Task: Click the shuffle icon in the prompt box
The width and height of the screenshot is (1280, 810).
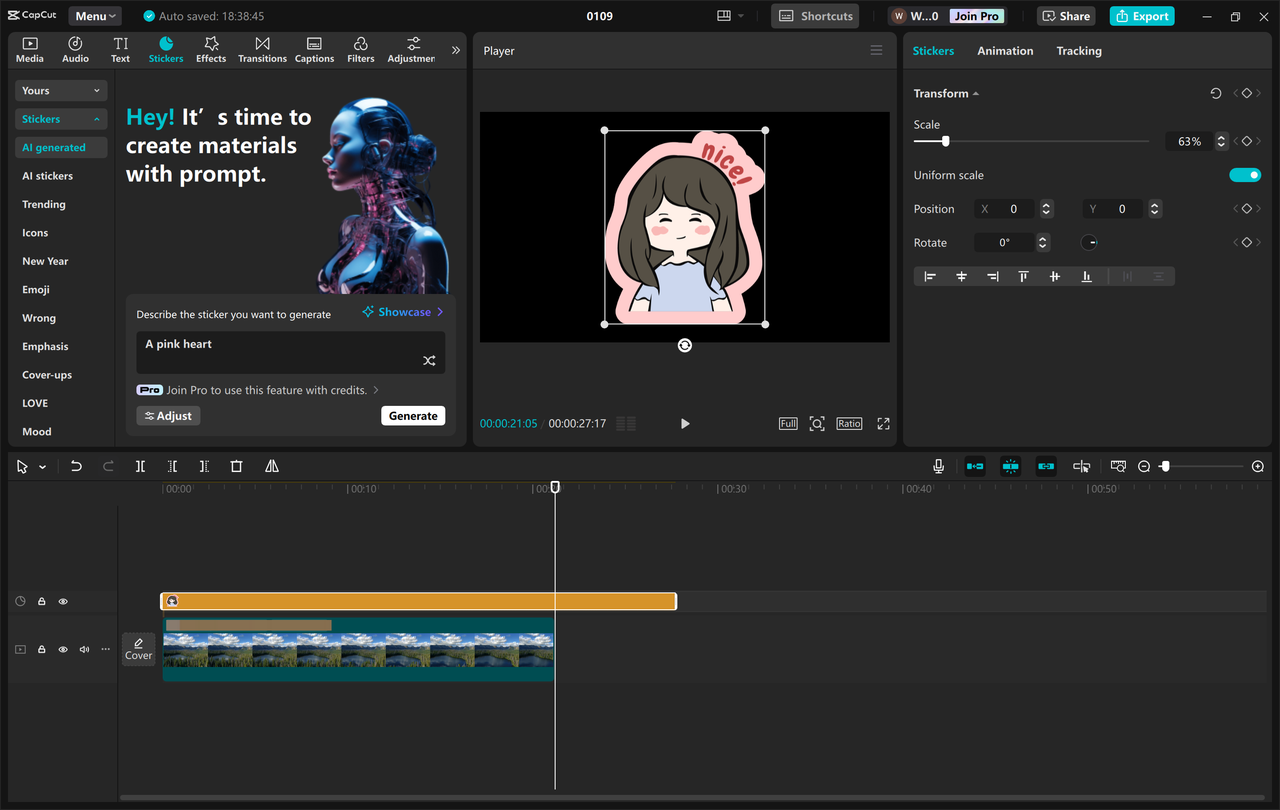Action: [x=429, y=358]
